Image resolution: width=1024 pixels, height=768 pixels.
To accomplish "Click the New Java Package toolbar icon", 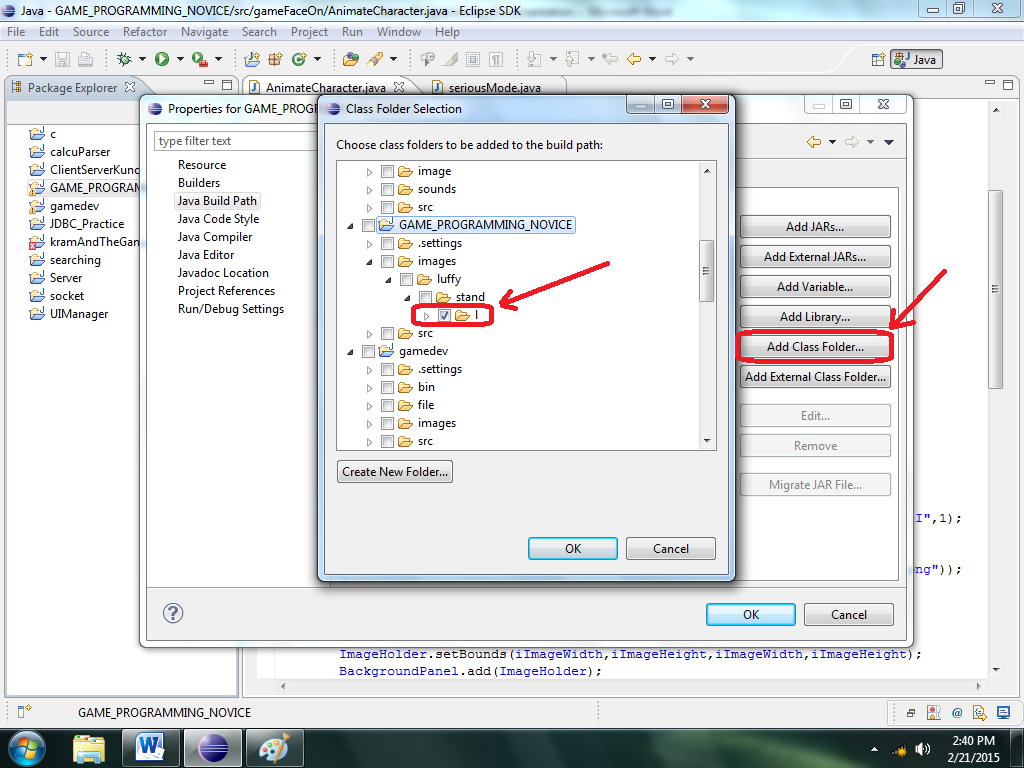I will pyautogui.click(x=275, y=58).
